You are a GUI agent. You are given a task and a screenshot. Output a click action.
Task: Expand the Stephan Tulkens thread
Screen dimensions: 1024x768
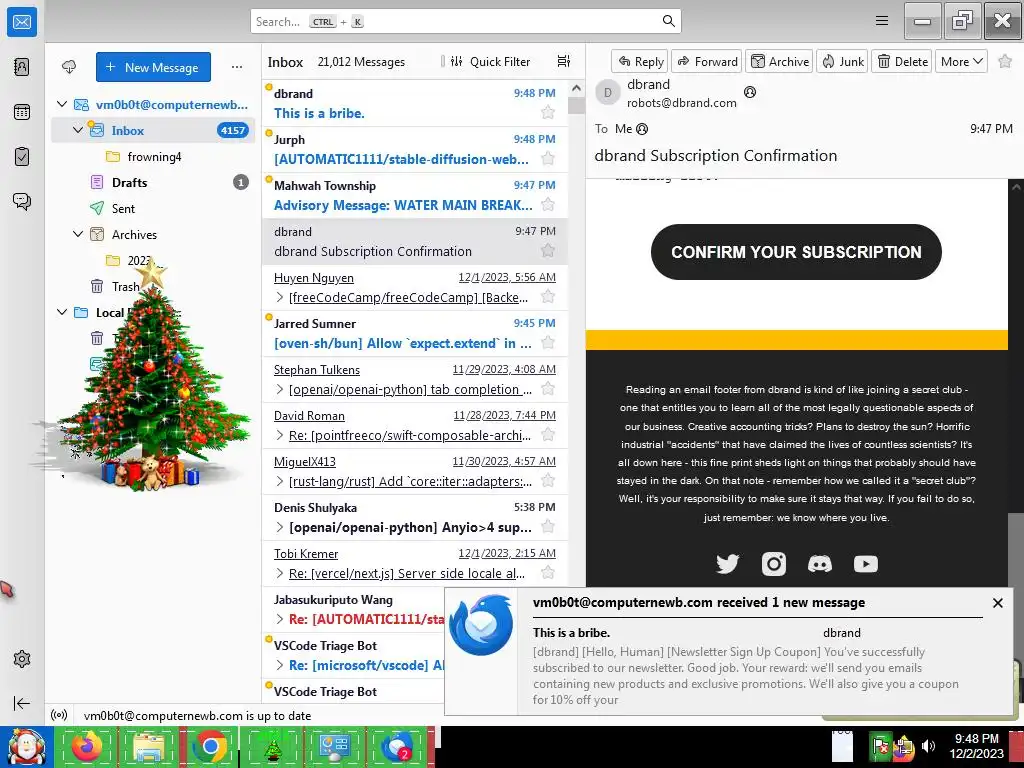[x=280, y=390]
